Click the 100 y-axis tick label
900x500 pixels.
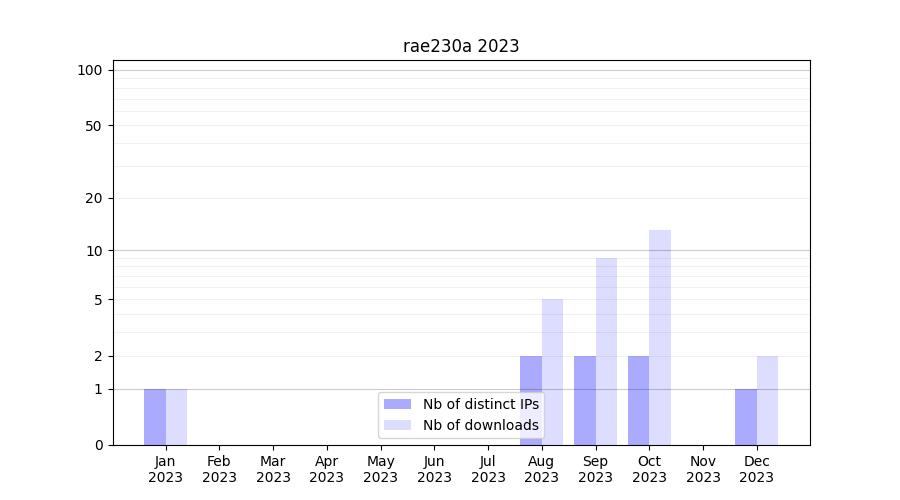click(90, 70)
